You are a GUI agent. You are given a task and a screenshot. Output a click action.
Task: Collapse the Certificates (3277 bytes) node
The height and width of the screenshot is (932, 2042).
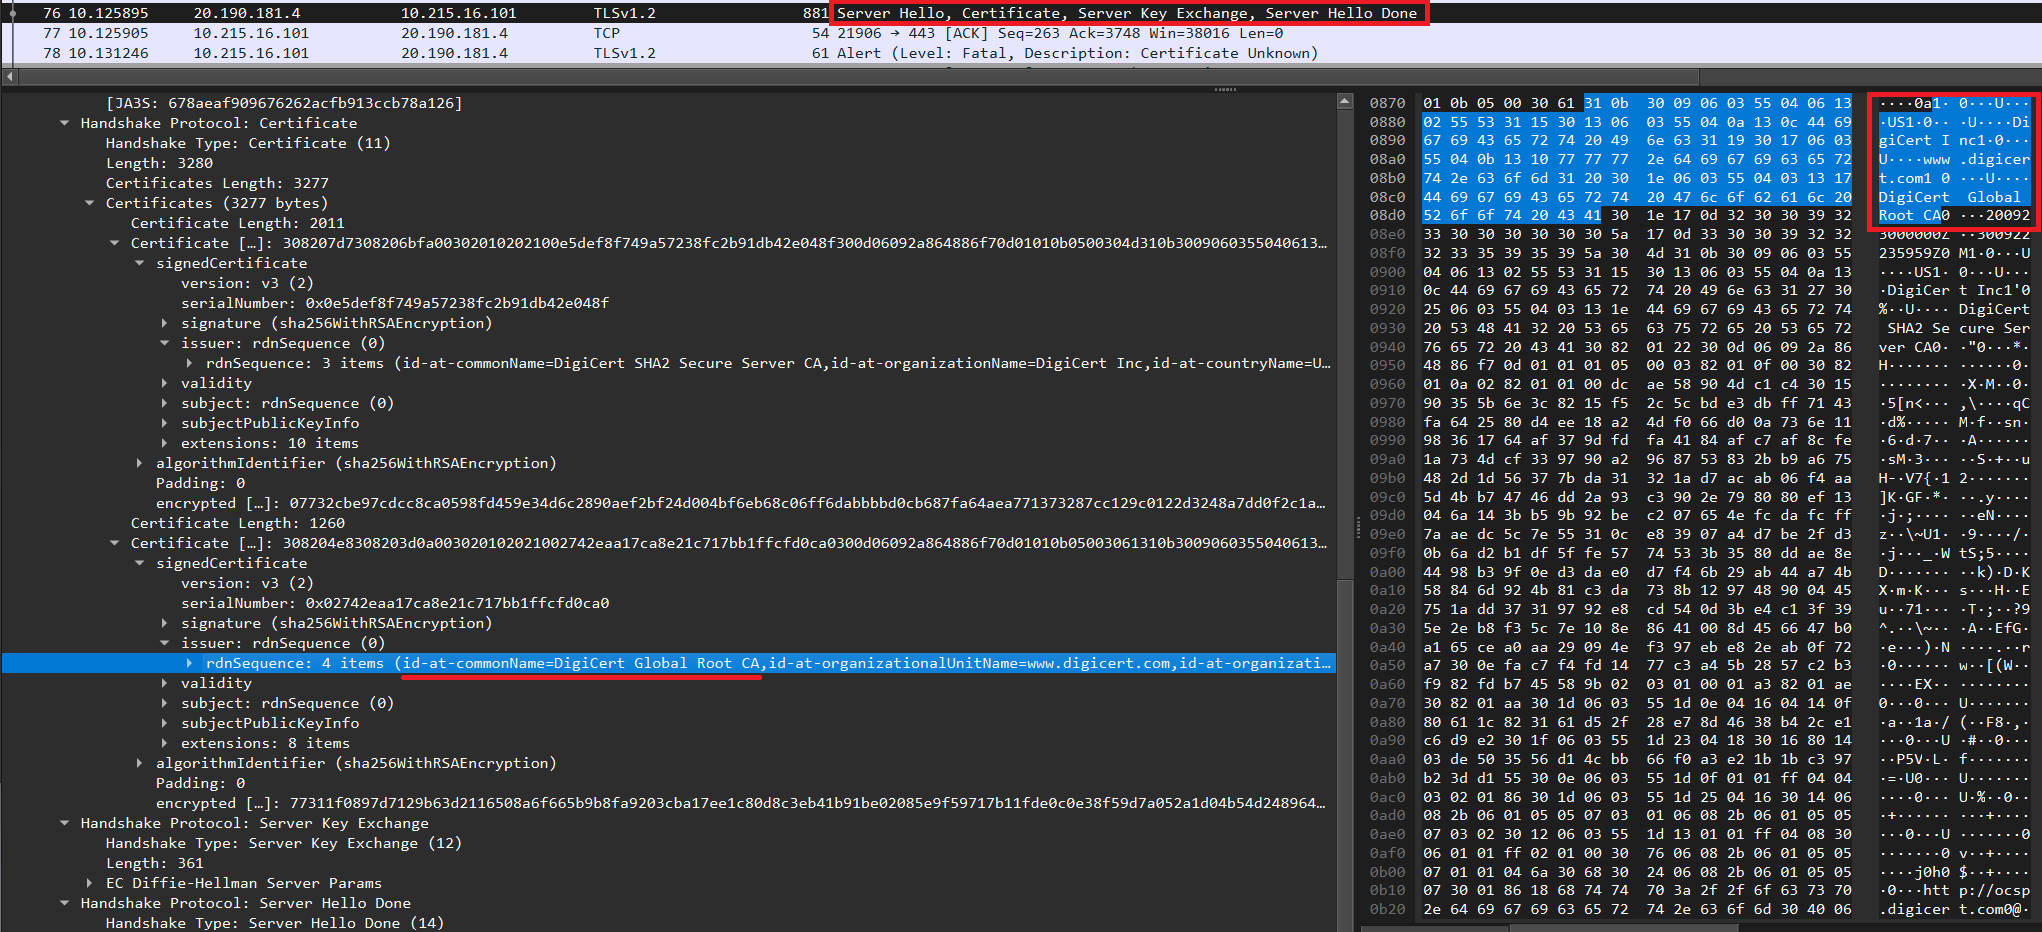[x=91, y=202]
